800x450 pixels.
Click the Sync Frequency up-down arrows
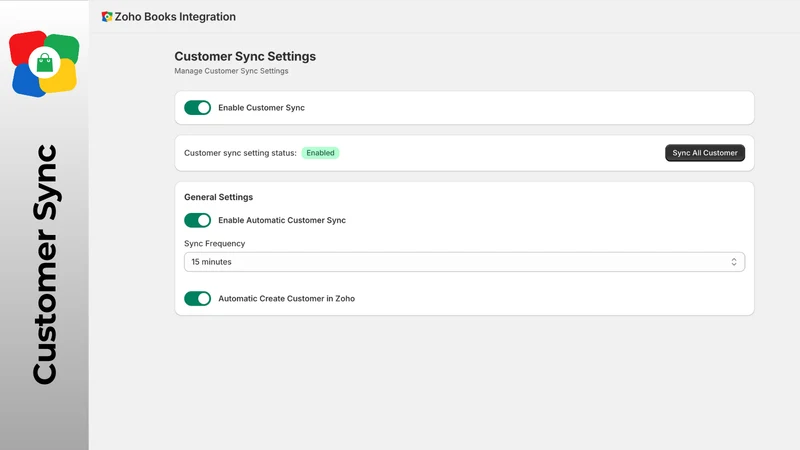point(734,262)
